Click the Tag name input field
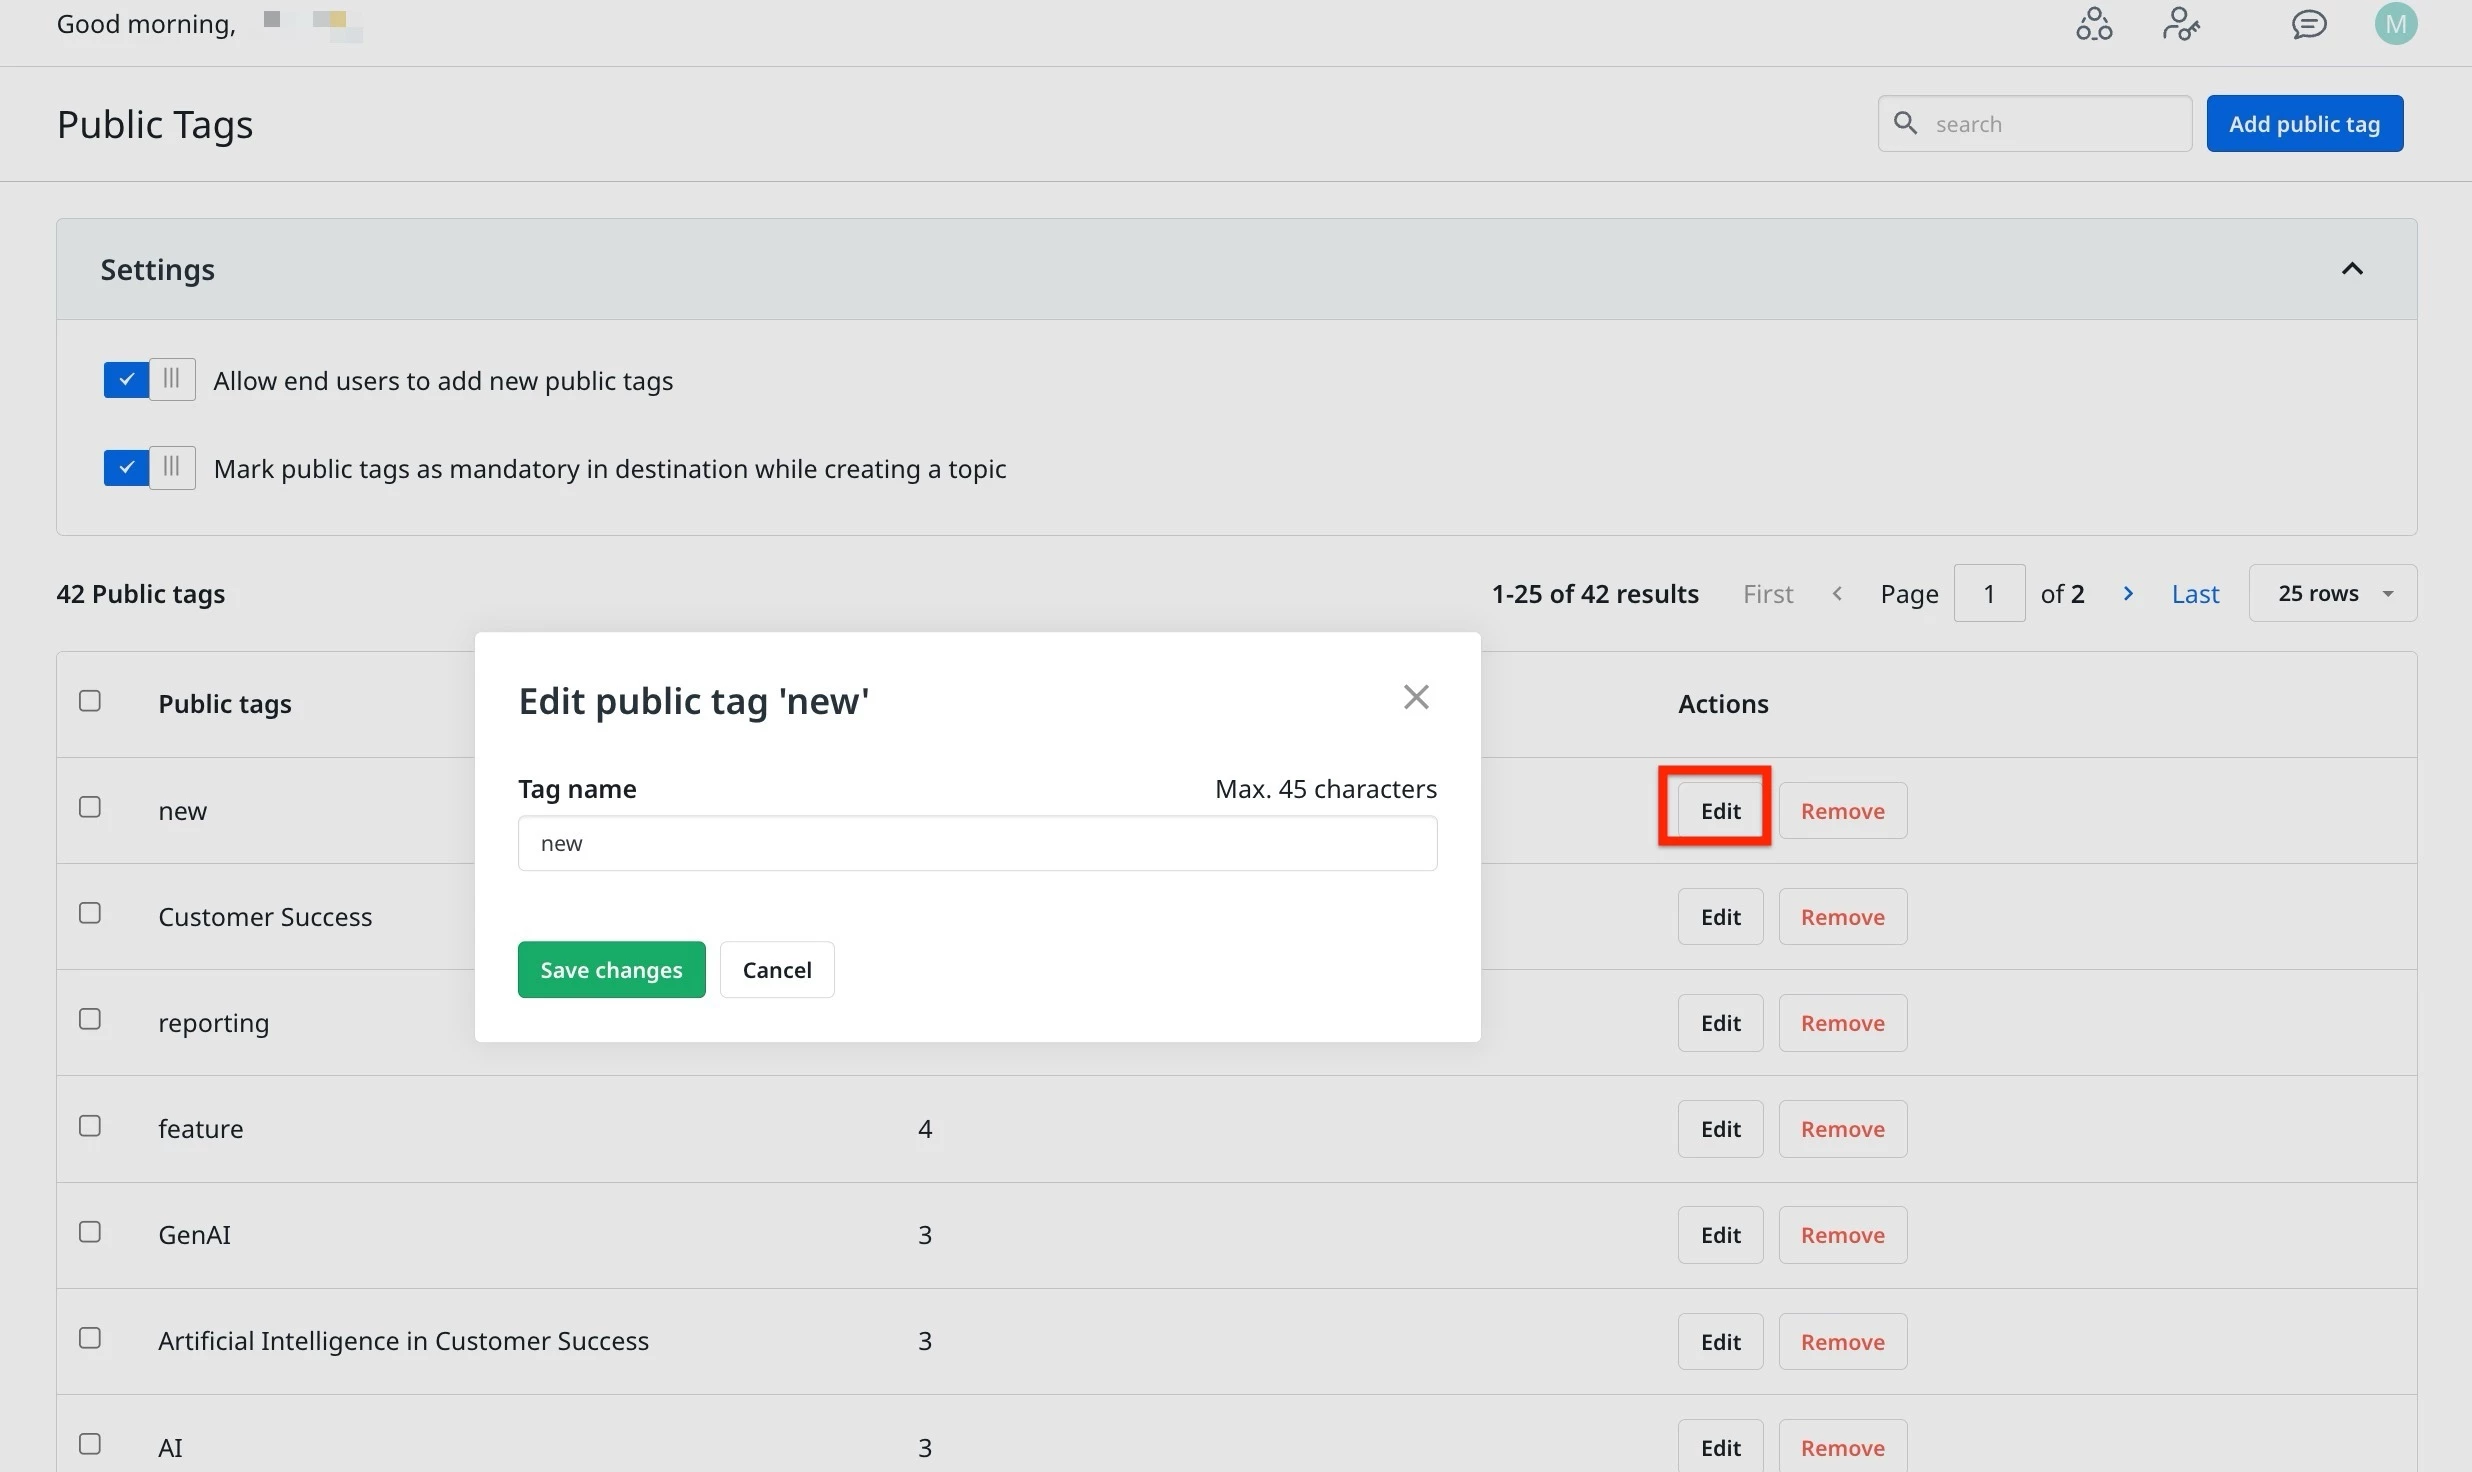 coord(977,843)
